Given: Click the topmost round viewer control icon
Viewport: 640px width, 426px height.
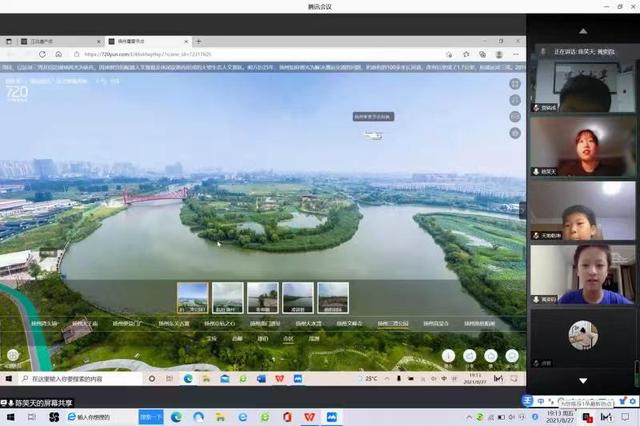Looking at the screenshot, I should [x=515, y=84].
